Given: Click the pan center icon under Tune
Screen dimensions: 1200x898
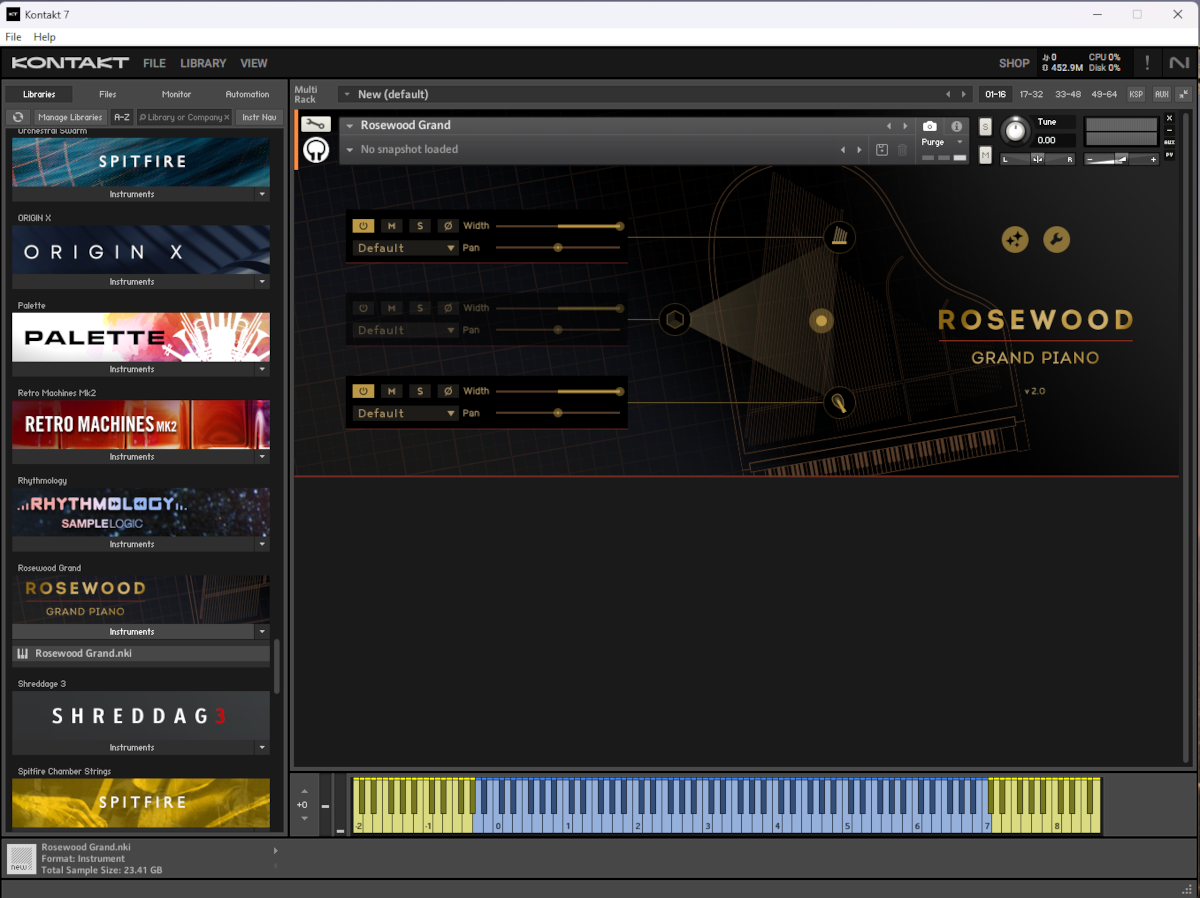Looking at the screenshot, I should pos(1038,159).
